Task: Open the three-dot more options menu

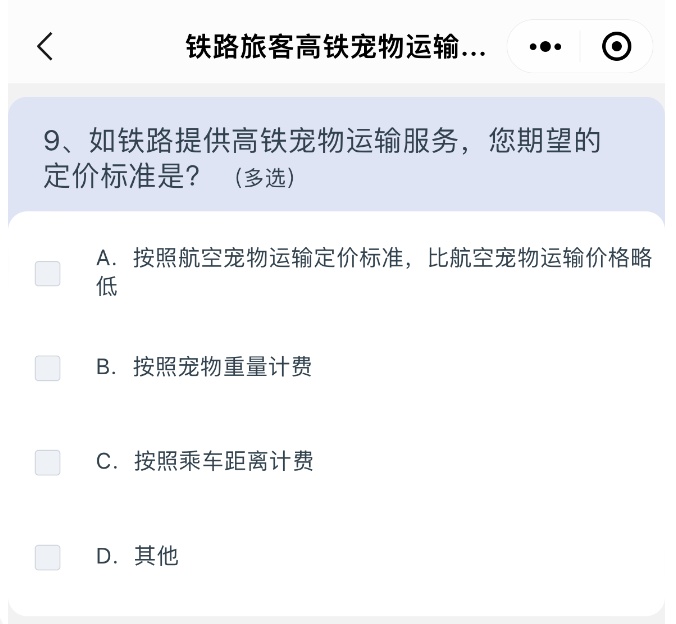Action: pos(545,46)
